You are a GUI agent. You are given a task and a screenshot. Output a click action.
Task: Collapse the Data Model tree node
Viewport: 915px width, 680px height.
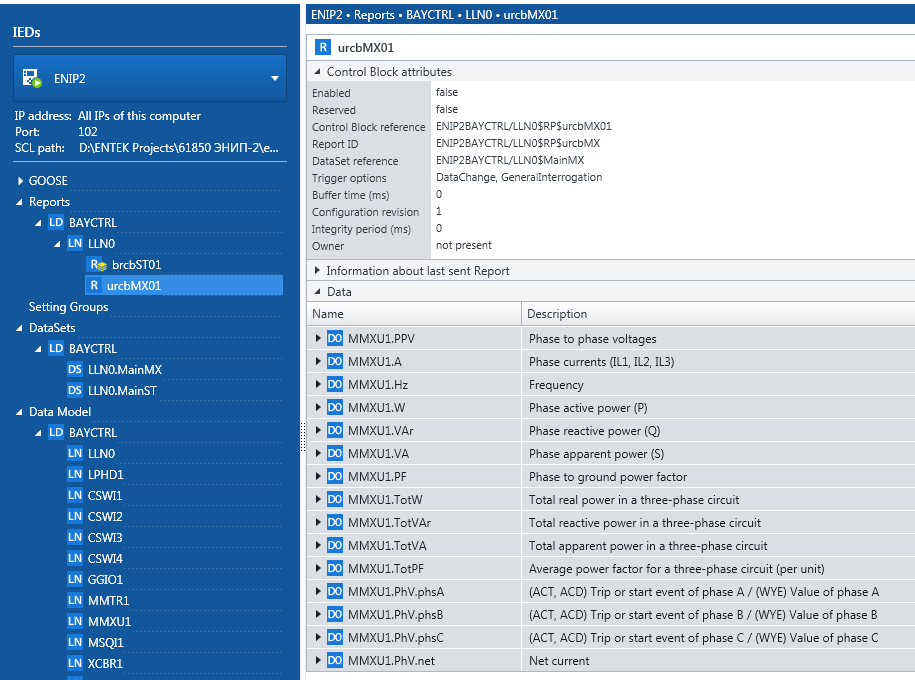tap(20, 412)
